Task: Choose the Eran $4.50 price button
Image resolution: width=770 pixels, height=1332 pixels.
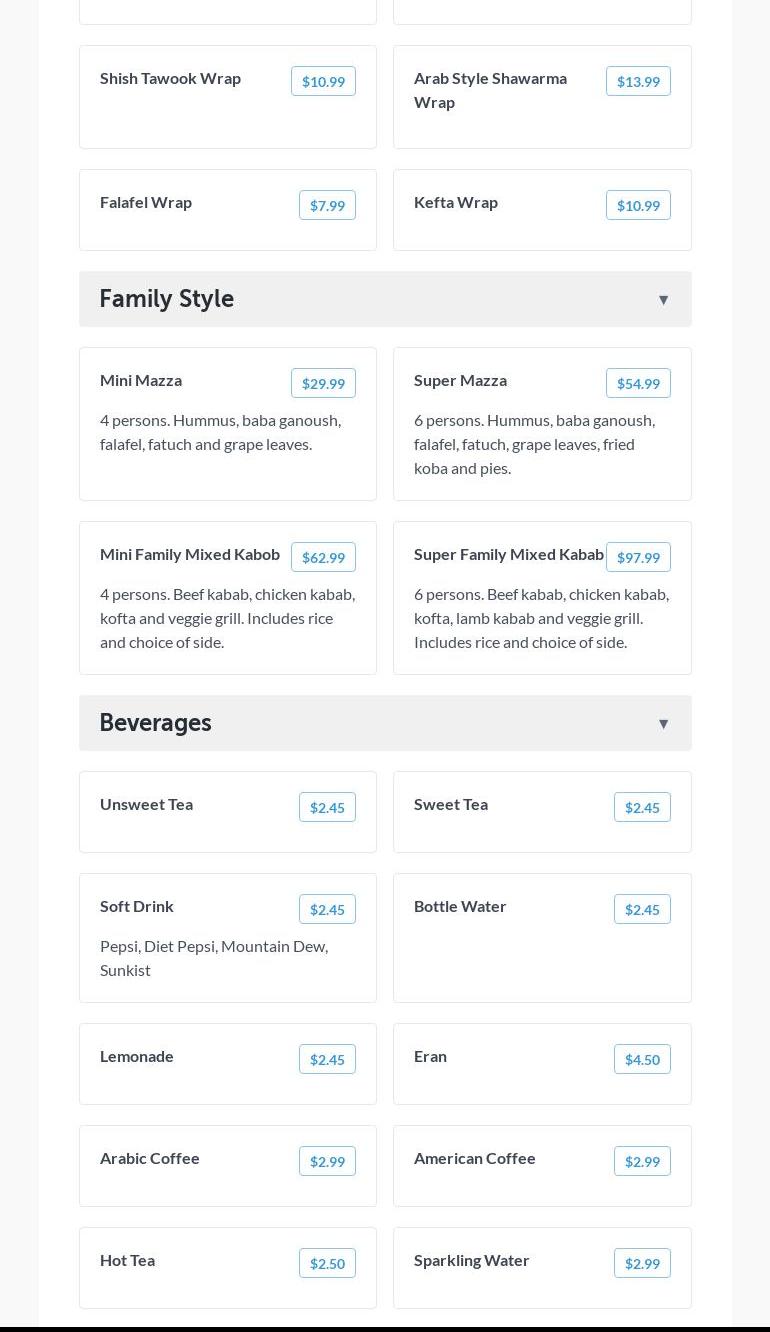Action: tap(641, 1060)
